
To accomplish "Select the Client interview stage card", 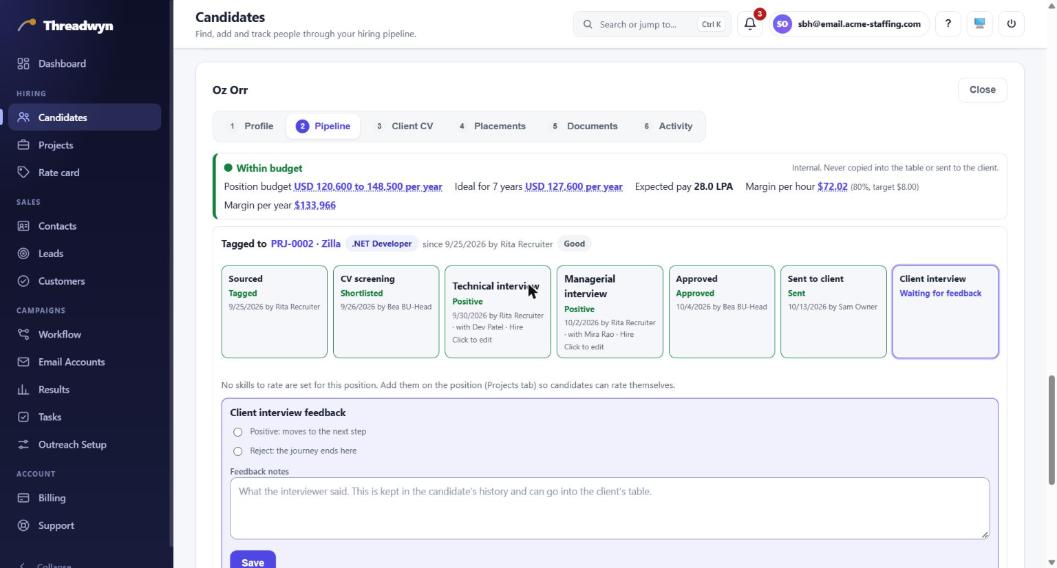I will pyautogui.click(x=945, y=311).
